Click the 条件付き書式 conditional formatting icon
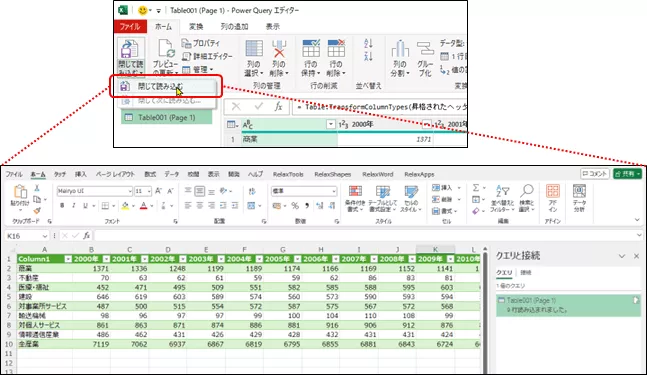The height and width of the screenshot is (375, 647). point(355,191)
